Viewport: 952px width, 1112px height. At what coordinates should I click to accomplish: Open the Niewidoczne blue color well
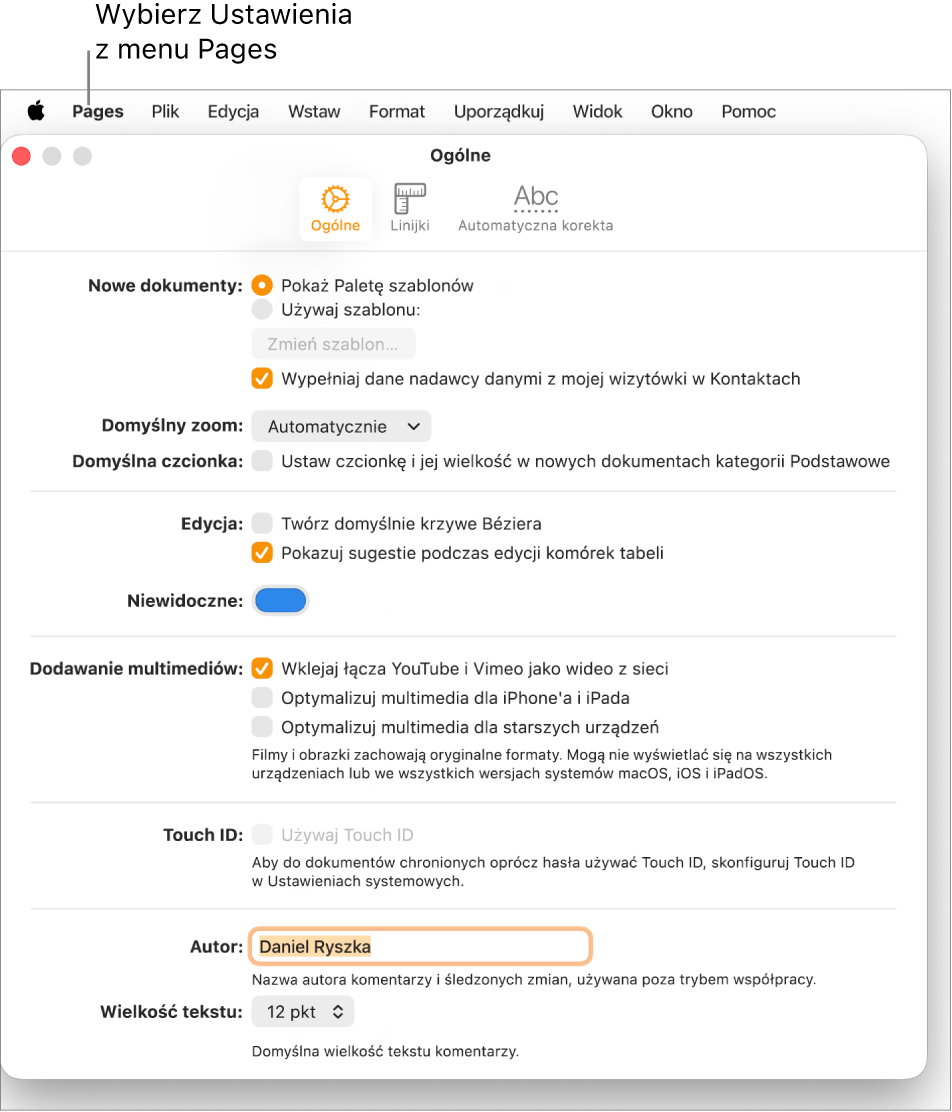click(x=281, y=601)
